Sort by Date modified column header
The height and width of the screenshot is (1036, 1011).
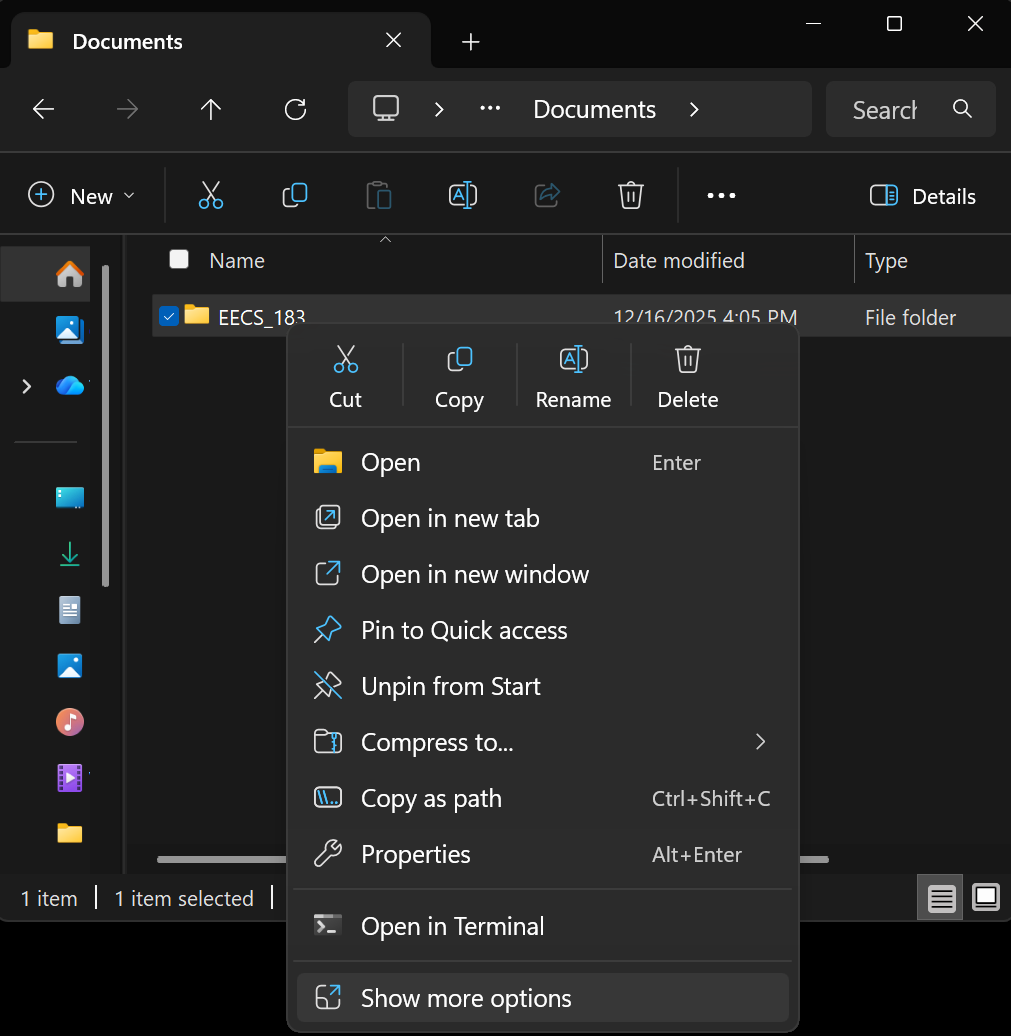(679, 260)
